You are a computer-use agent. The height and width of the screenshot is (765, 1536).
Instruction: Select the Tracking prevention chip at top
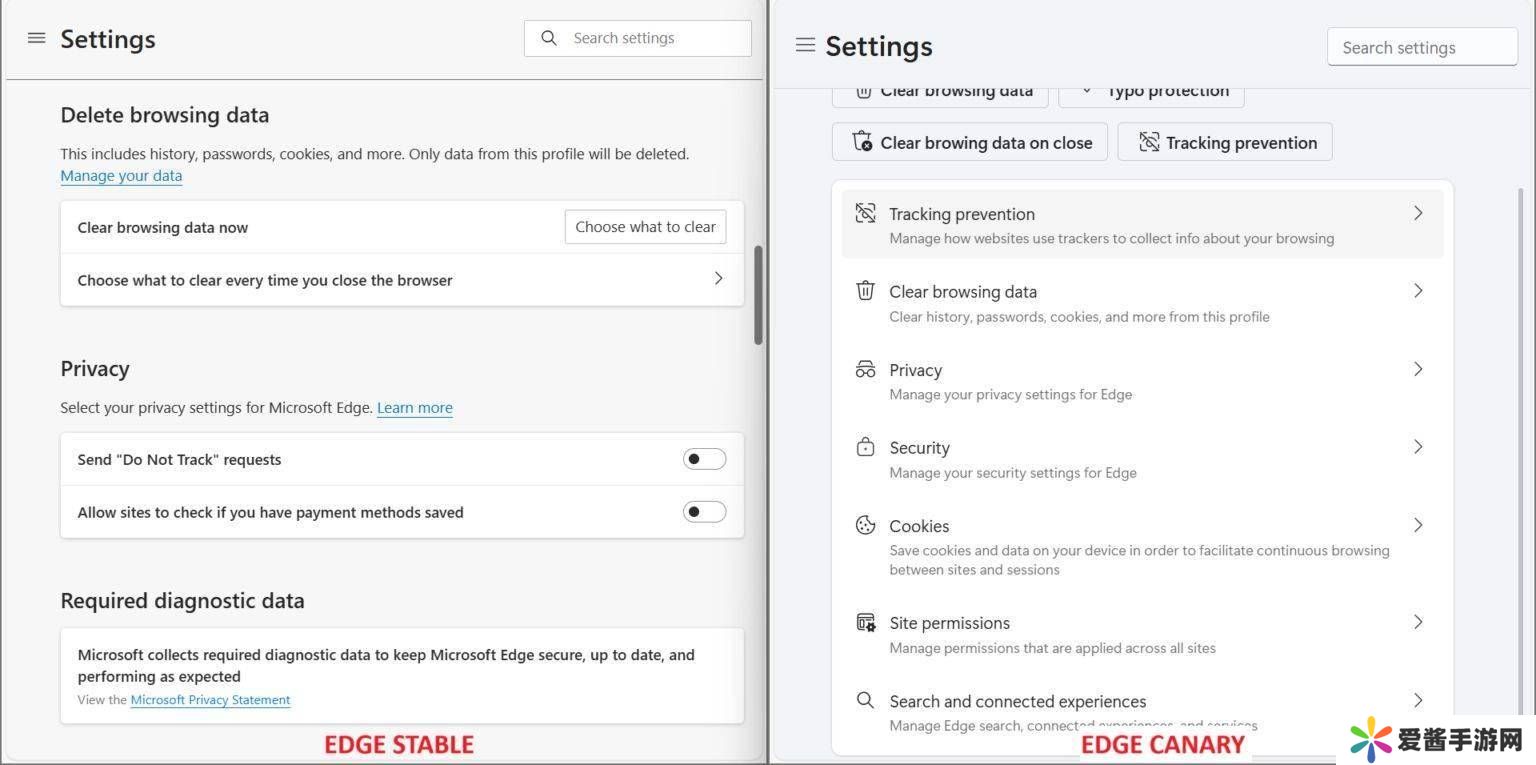[1225, 142]
